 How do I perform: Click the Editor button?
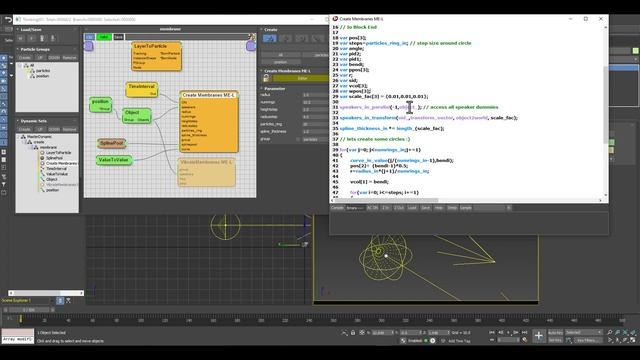(301, 78)
